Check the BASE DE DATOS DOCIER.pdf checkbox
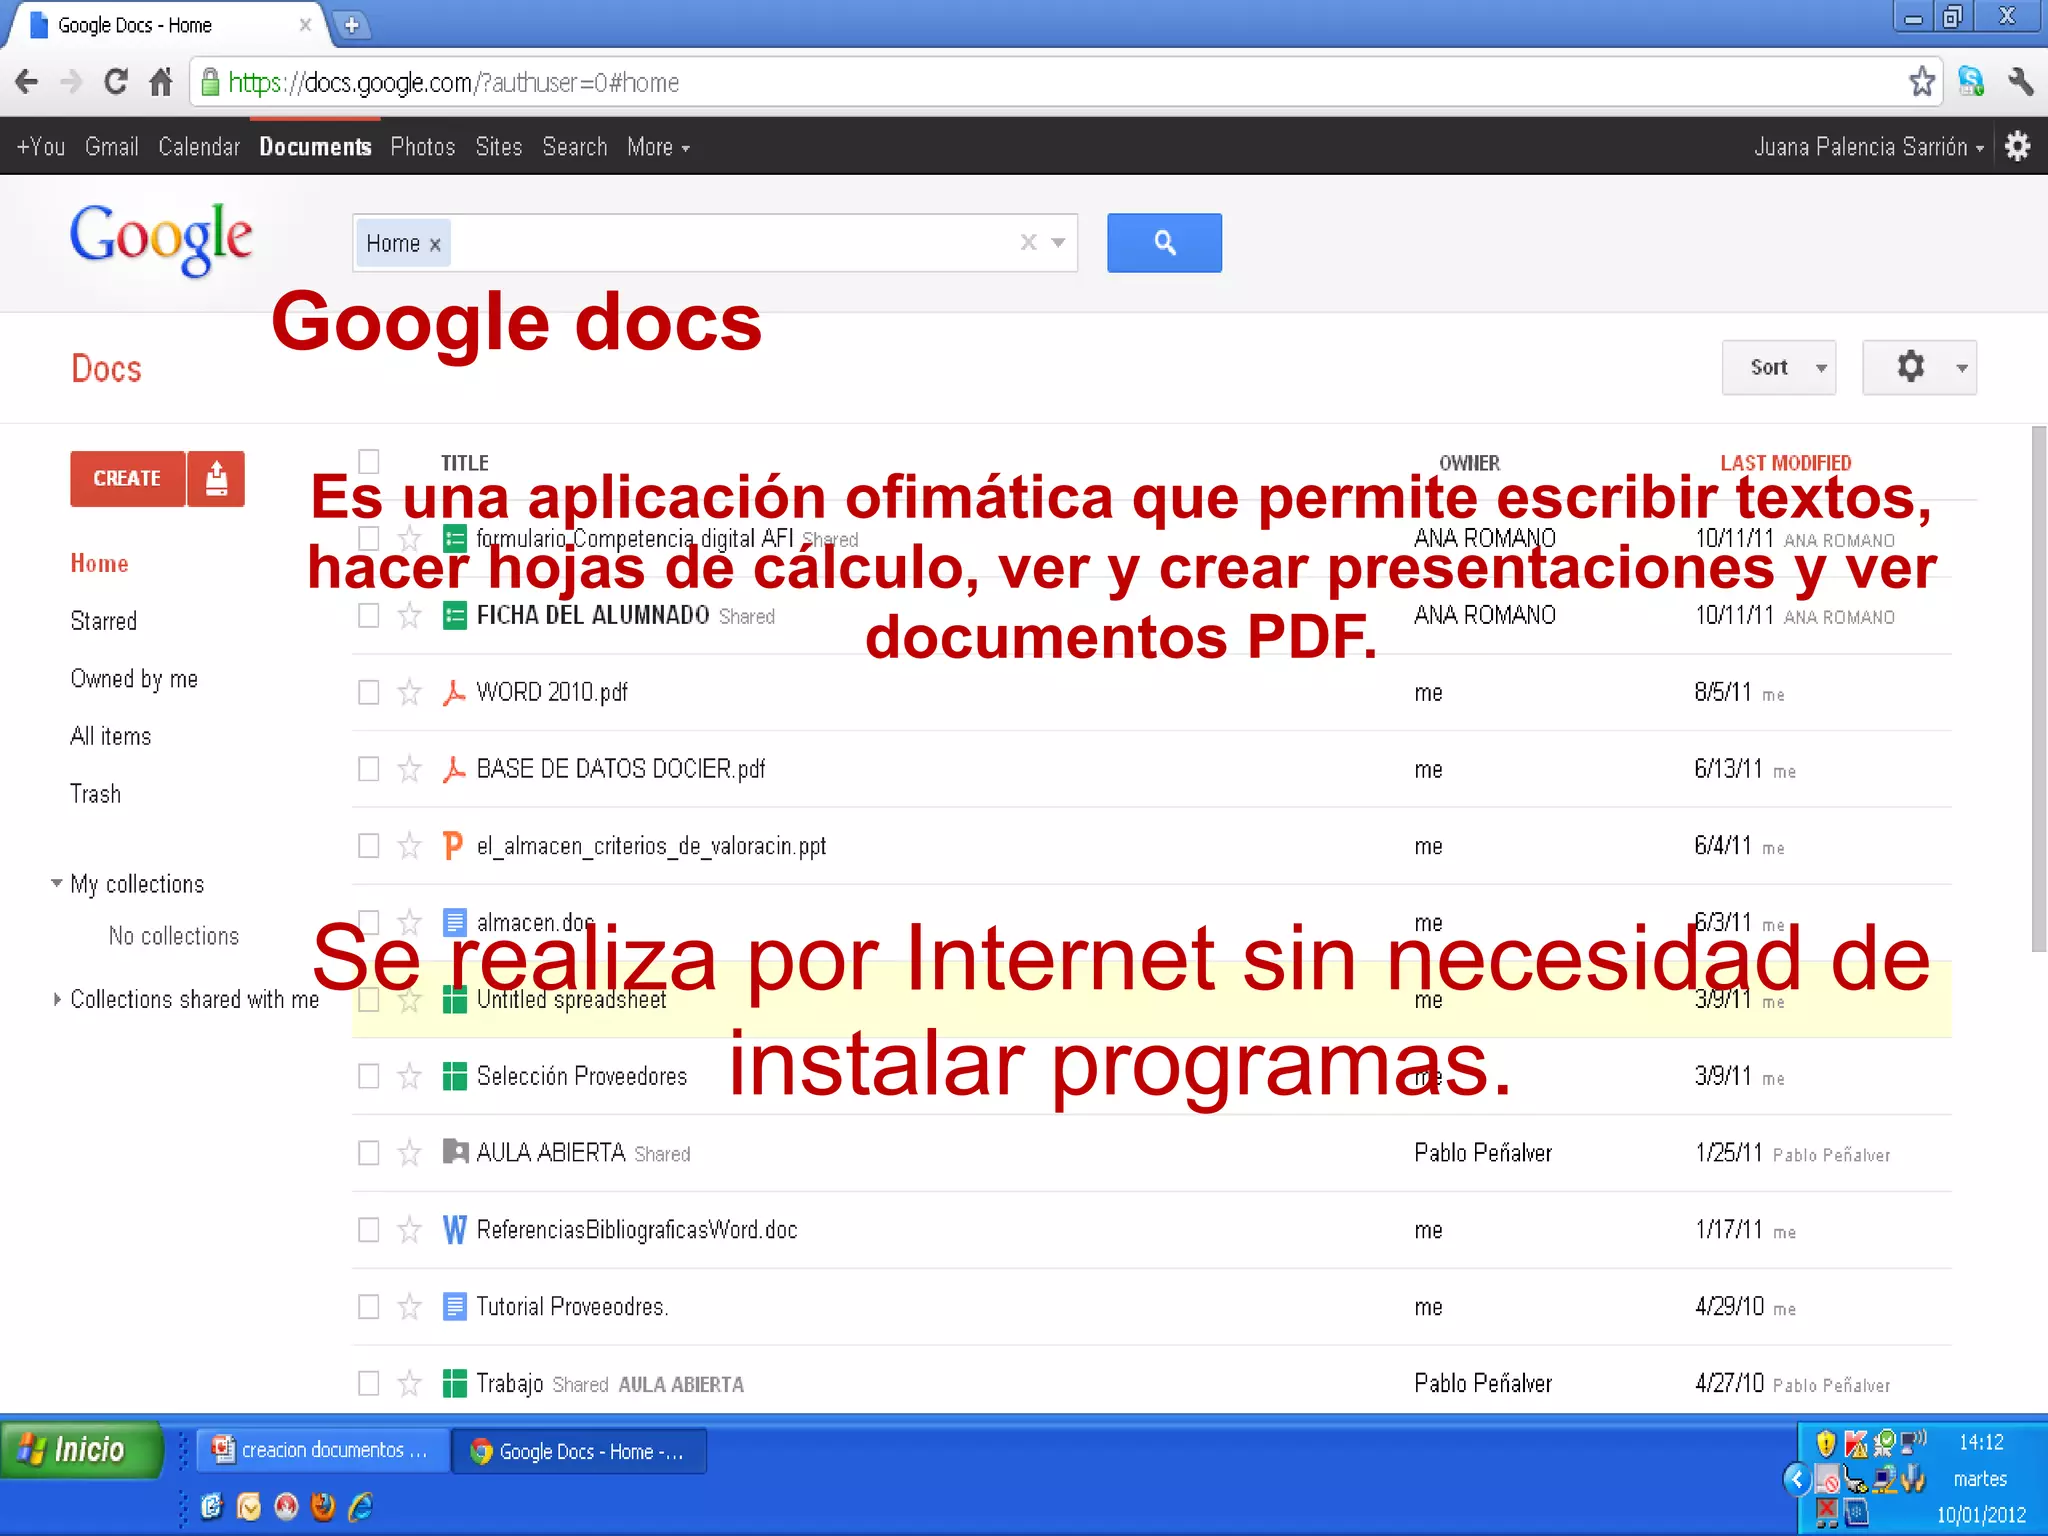The height and width of the screenshot is (1536, 2048). tap(369, 769)
